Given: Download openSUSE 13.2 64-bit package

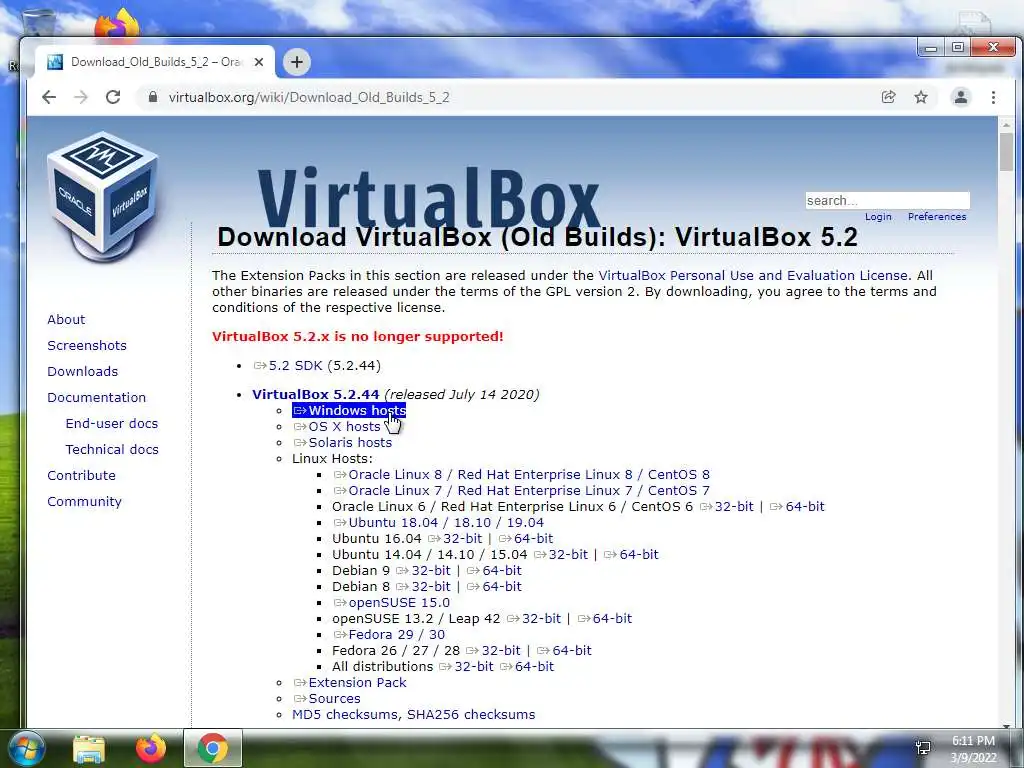Looking at the screenshot, I should (605, 618).
